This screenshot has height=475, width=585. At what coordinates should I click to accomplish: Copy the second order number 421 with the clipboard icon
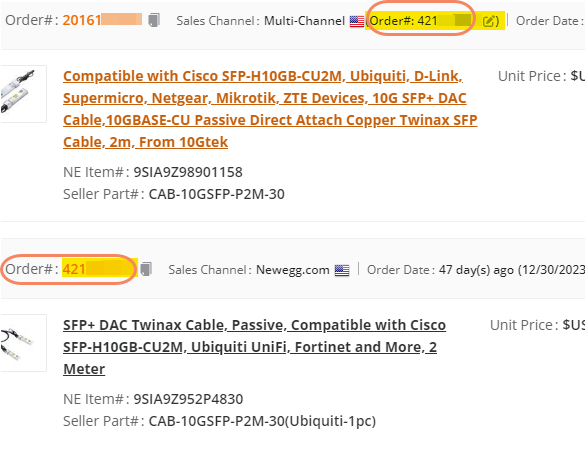pos(146,269)
